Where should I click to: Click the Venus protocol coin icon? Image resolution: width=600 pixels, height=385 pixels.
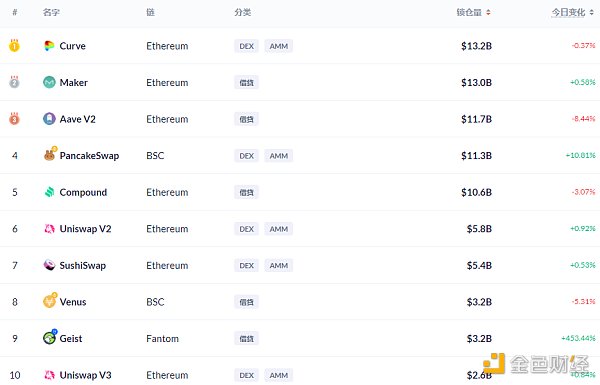pos(50,301)
